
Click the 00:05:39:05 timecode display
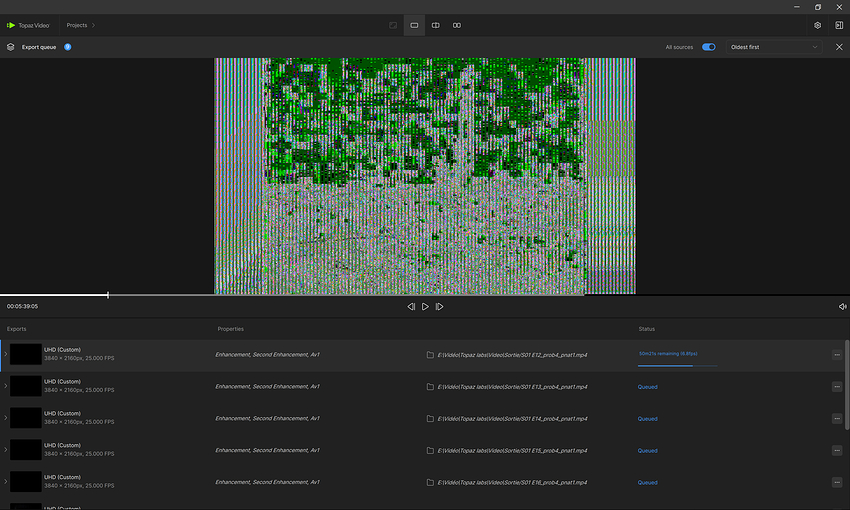click(22, 306)
